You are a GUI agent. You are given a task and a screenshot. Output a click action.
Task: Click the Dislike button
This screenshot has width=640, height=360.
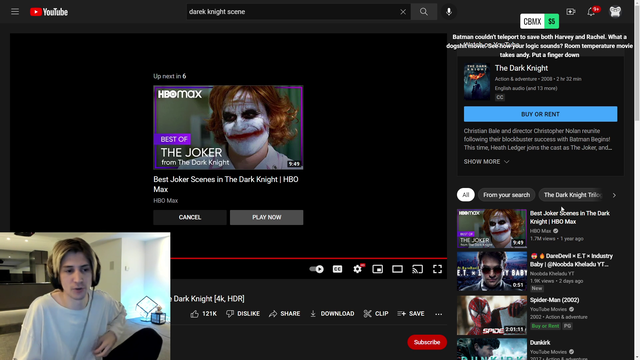(x=243, y=313)
